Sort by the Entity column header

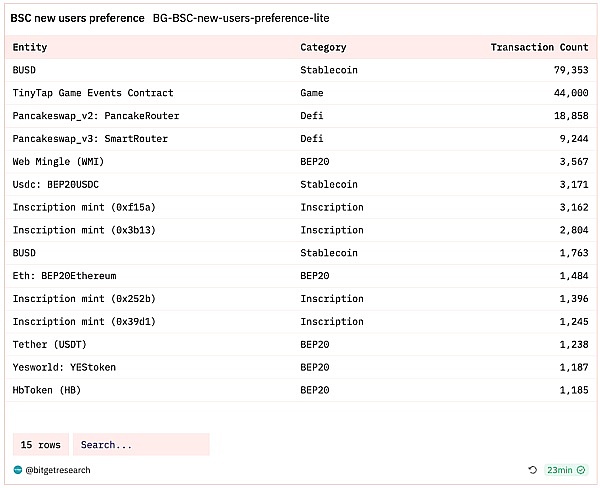30,47
